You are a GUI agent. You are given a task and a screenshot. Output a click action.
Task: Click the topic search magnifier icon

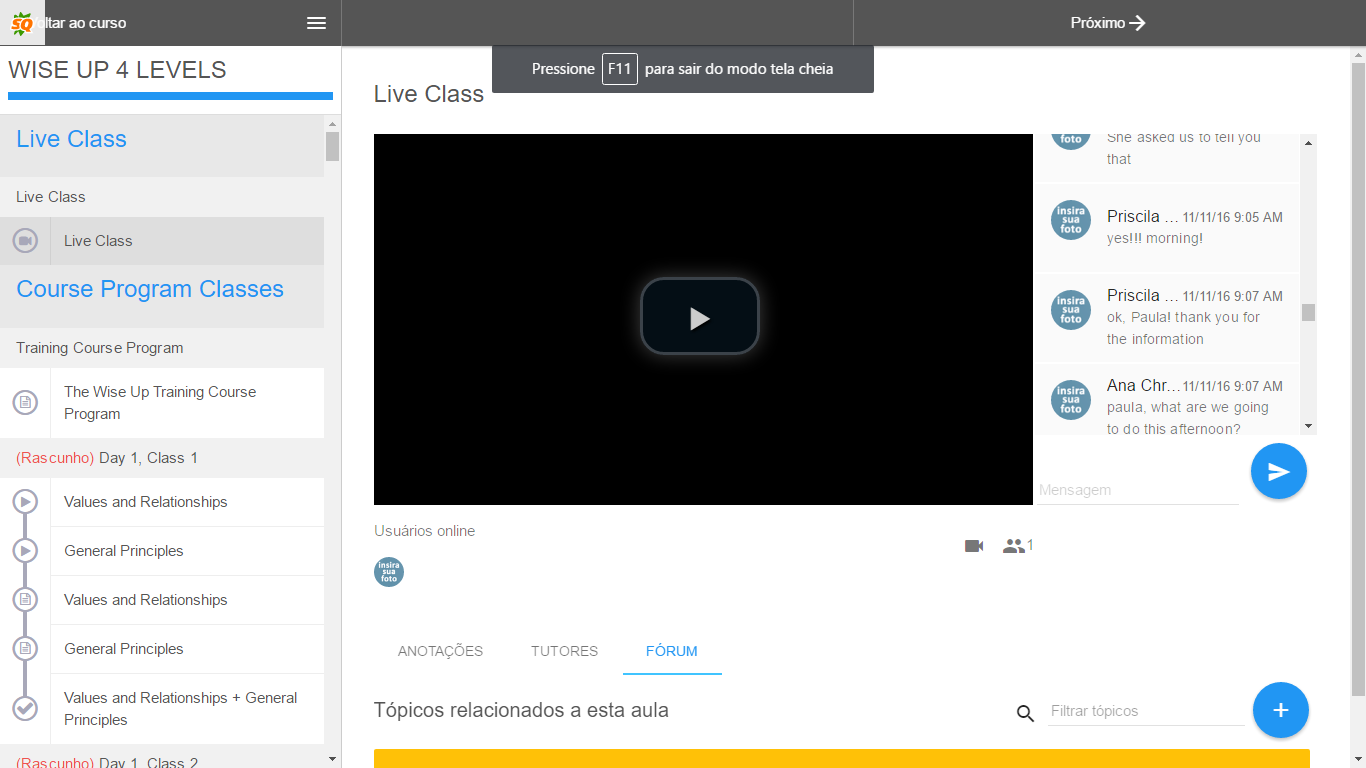click(x=1025, y=713)
